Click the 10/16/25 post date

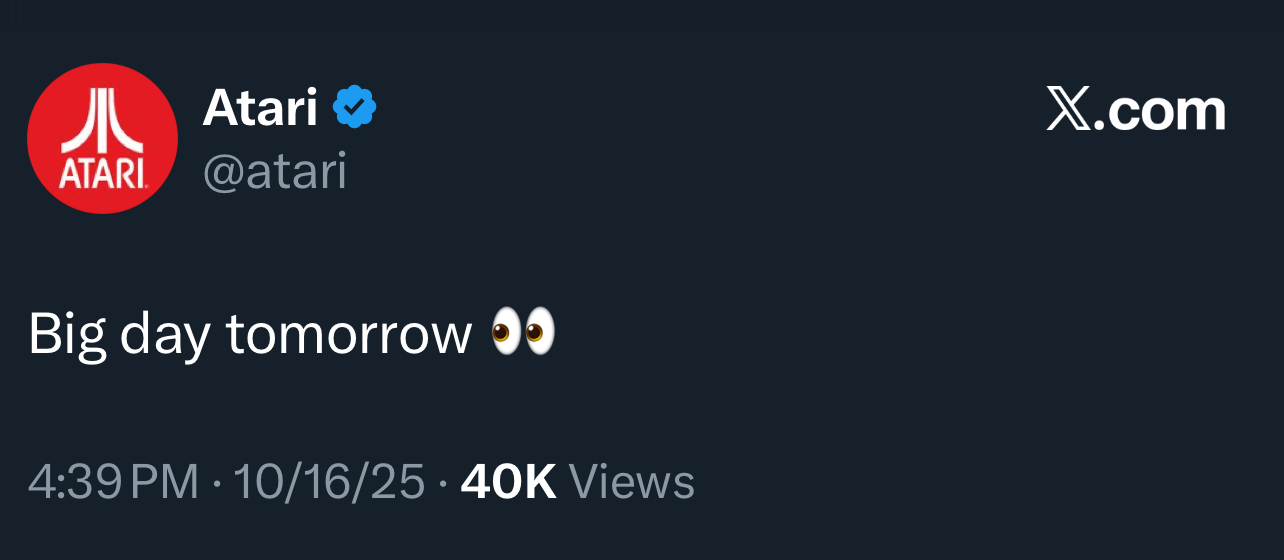pos(329,482)
